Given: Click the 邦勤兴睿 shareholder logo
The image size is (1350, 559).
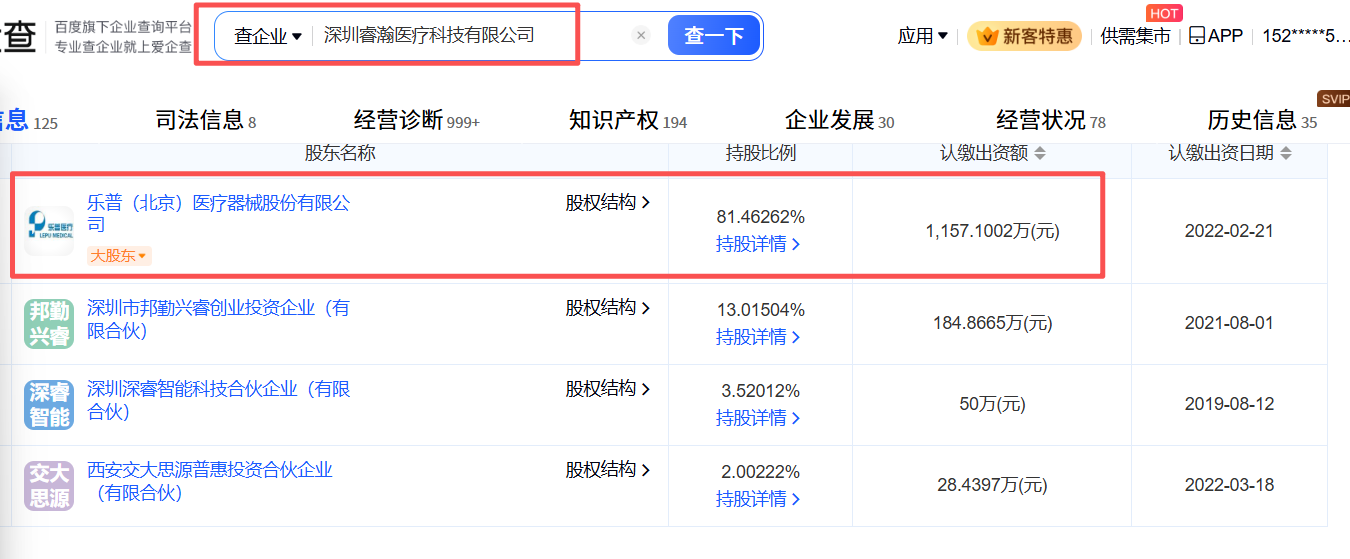Looking at the screenshot, I should click(x=49, y=324).
